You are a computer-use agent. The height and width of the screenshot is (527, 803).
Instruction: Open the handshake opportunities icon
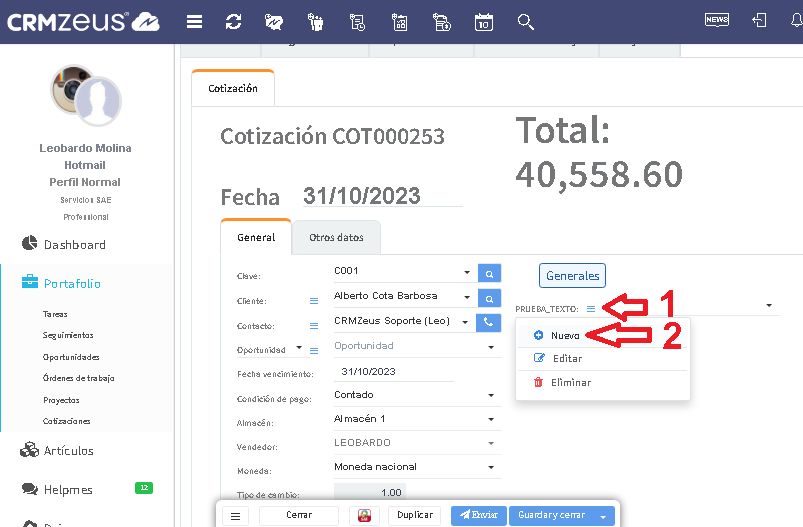[x=274, y=22]
